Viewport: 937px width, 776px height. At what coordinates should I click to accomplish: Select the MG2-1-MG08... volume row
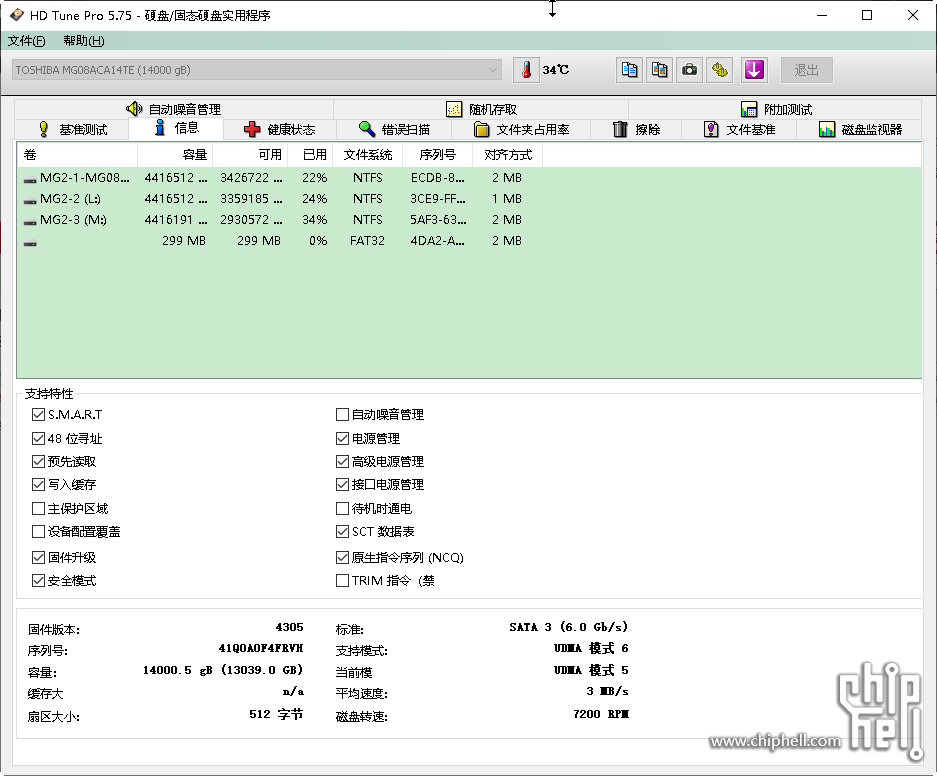[x=468, y=178]
